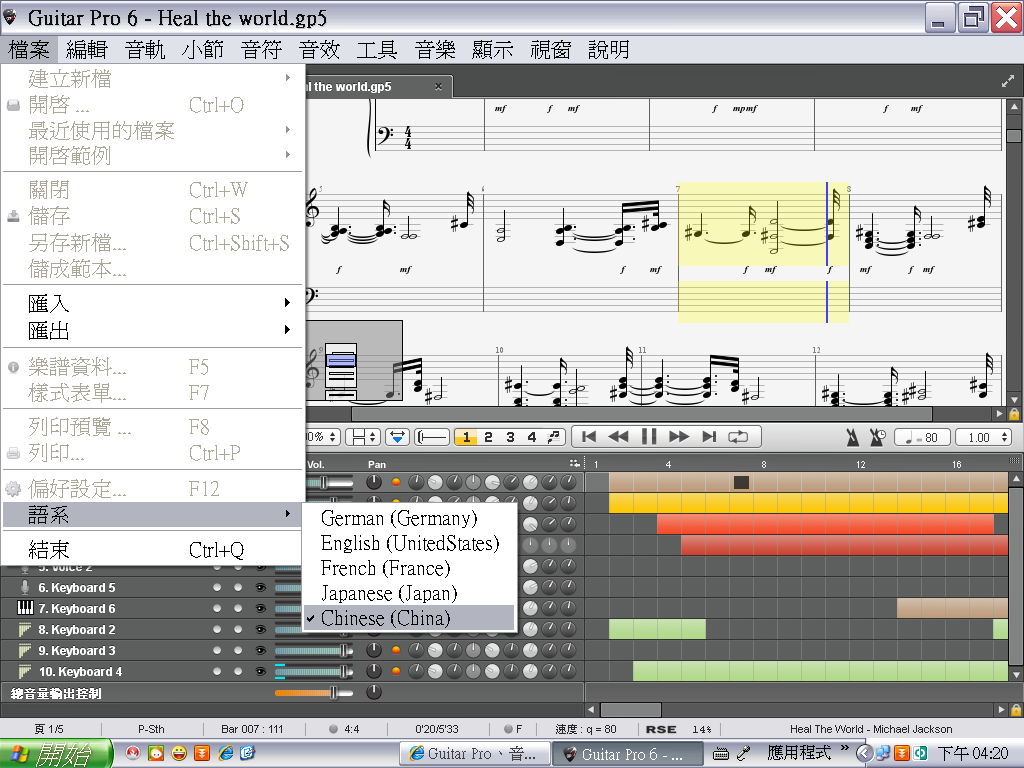The width and height of the screenshot is (1024, 768).
Task: Click the 10. Keyboard 4 instrument icon
Action: tap(25, 671)
